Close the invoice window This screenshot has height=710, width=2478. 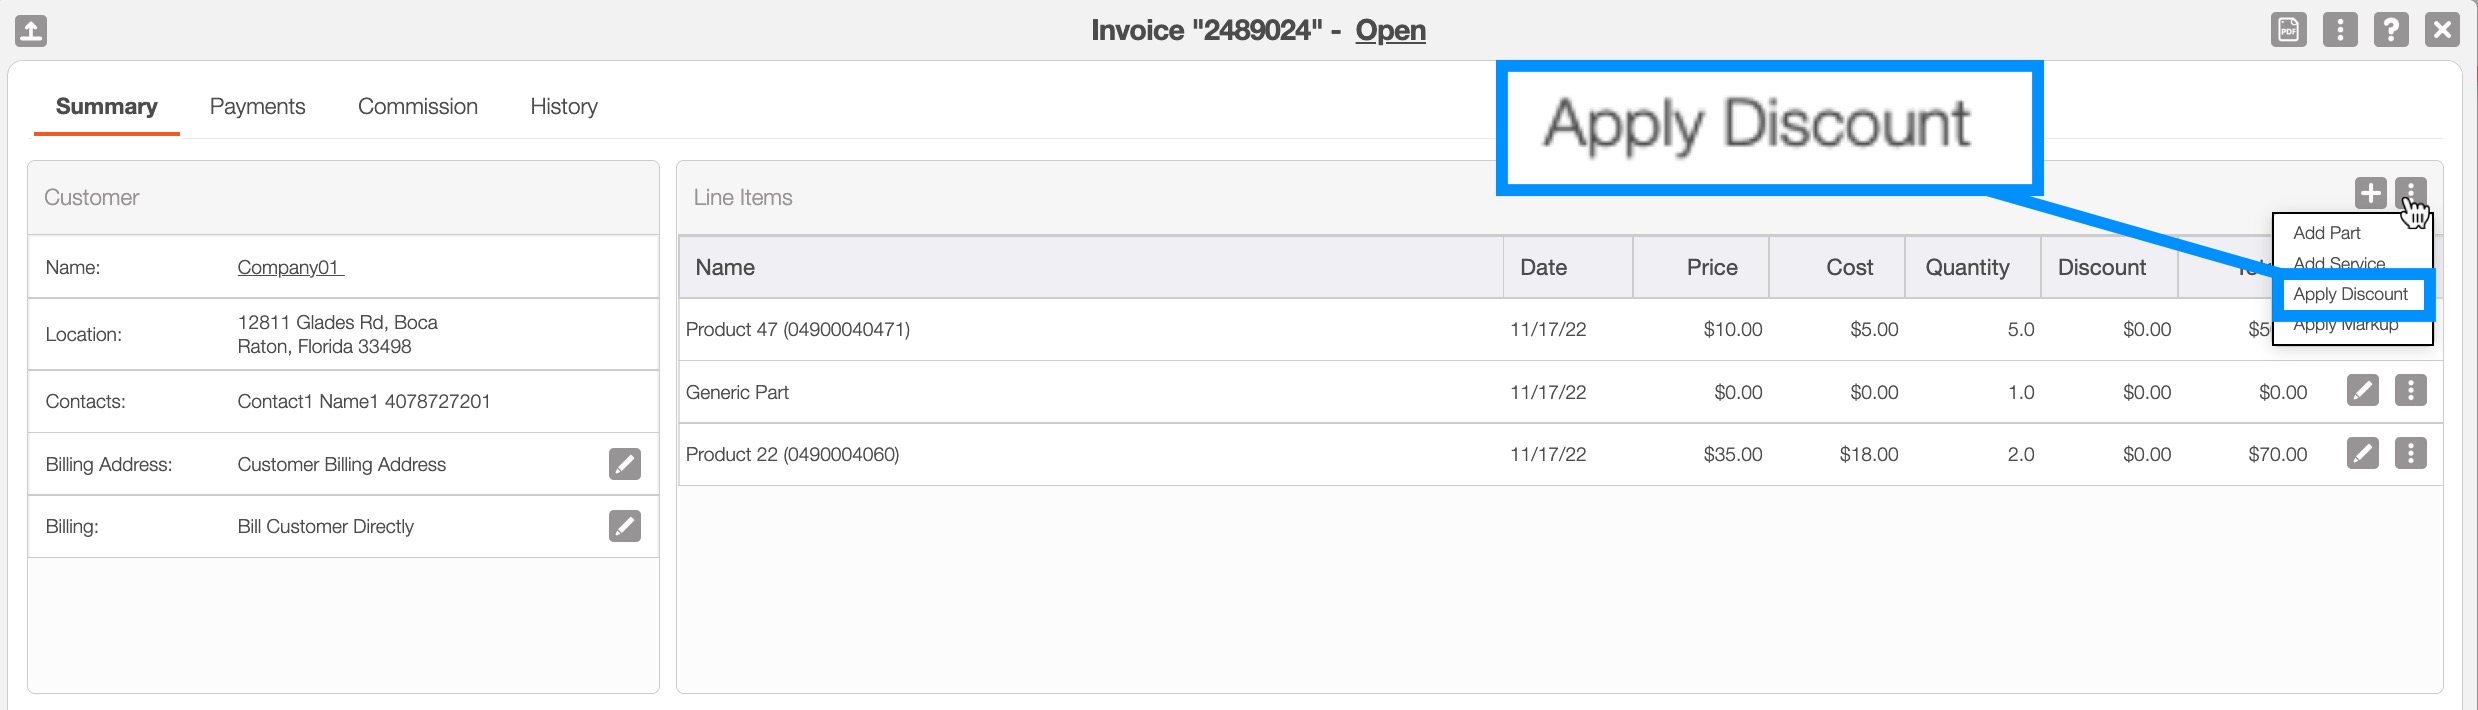pos(2442,30)
